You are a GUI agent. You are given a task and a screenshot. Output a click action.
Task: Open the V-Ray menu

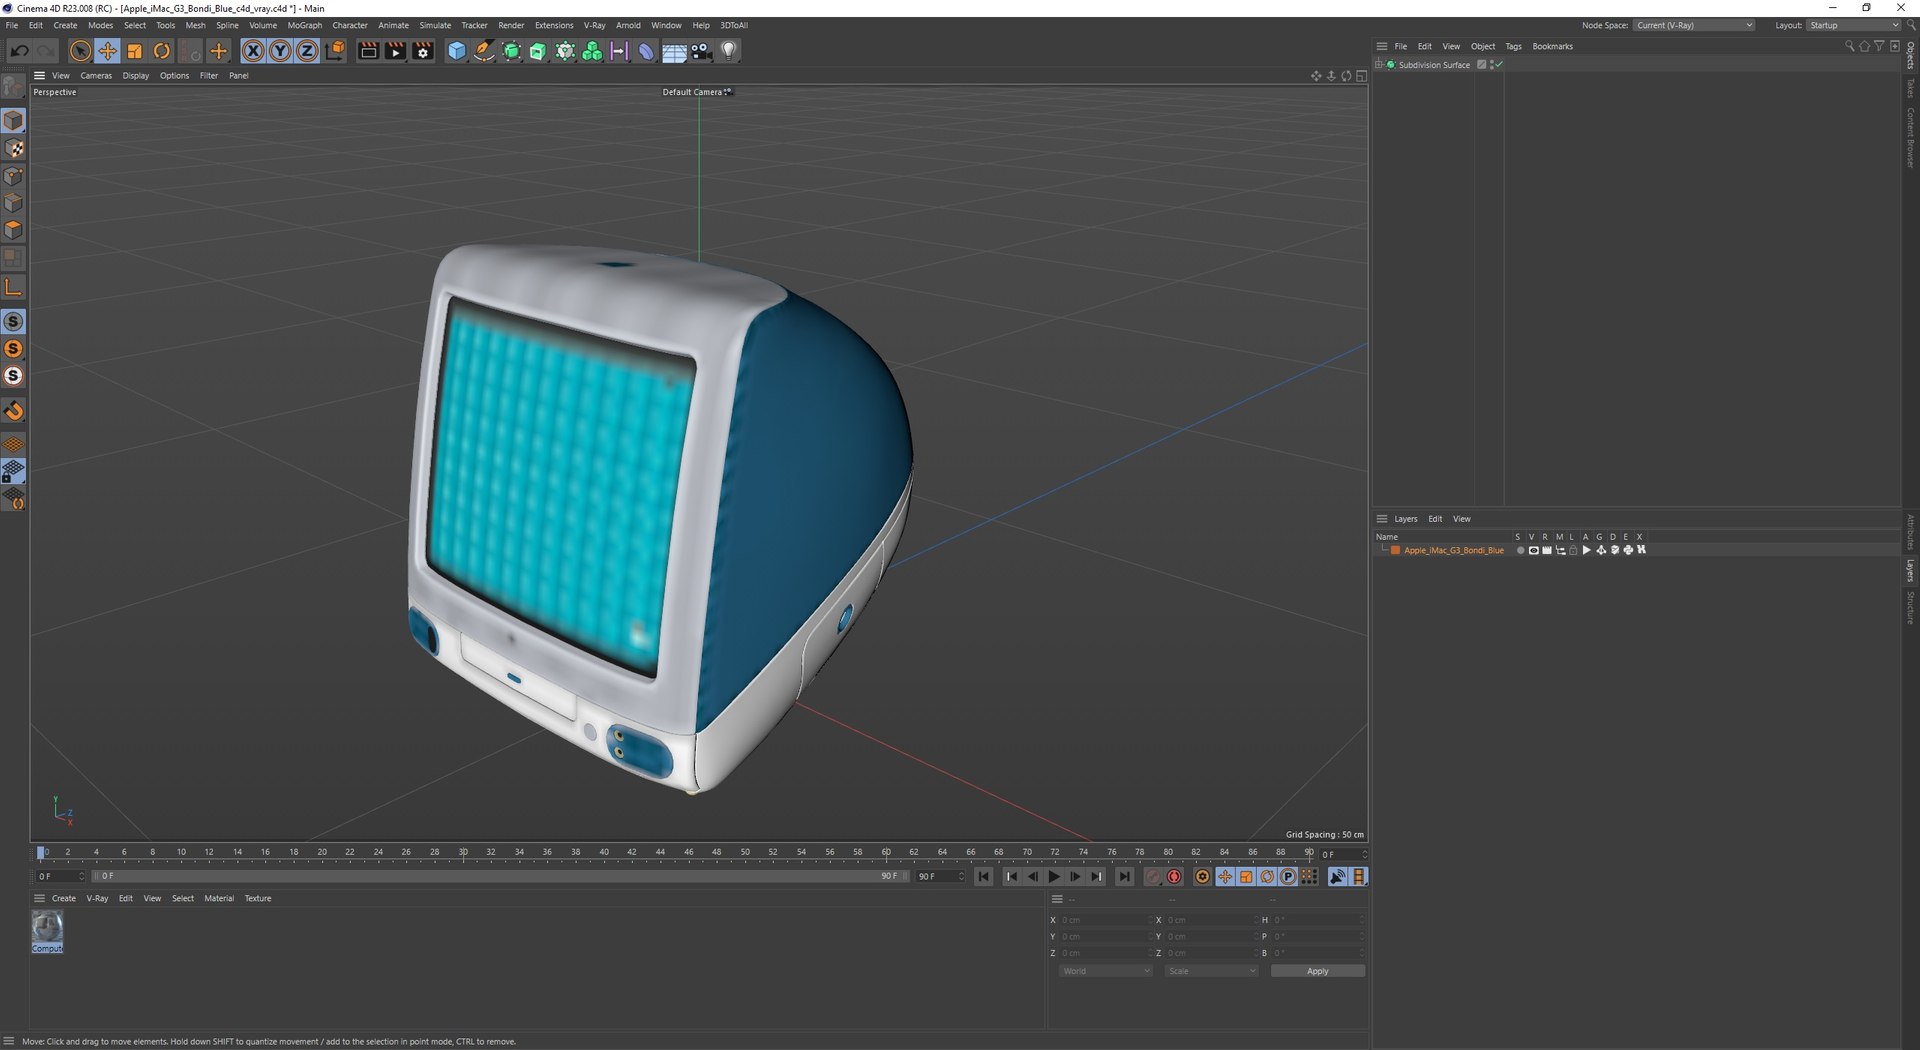[595, 25]
